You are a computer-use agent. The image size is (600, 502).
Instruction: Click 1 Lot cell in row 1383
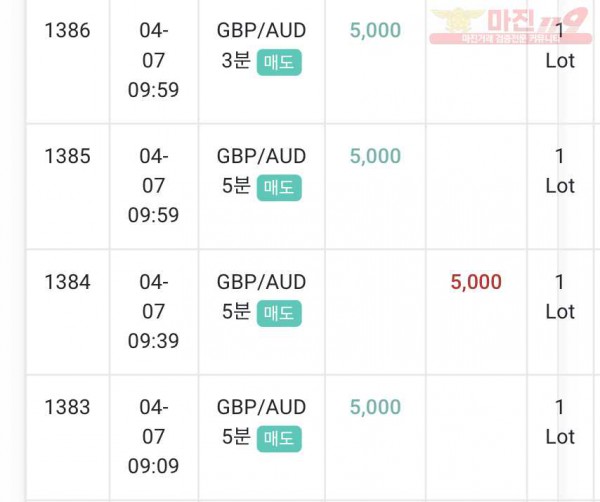pos(560,422)
